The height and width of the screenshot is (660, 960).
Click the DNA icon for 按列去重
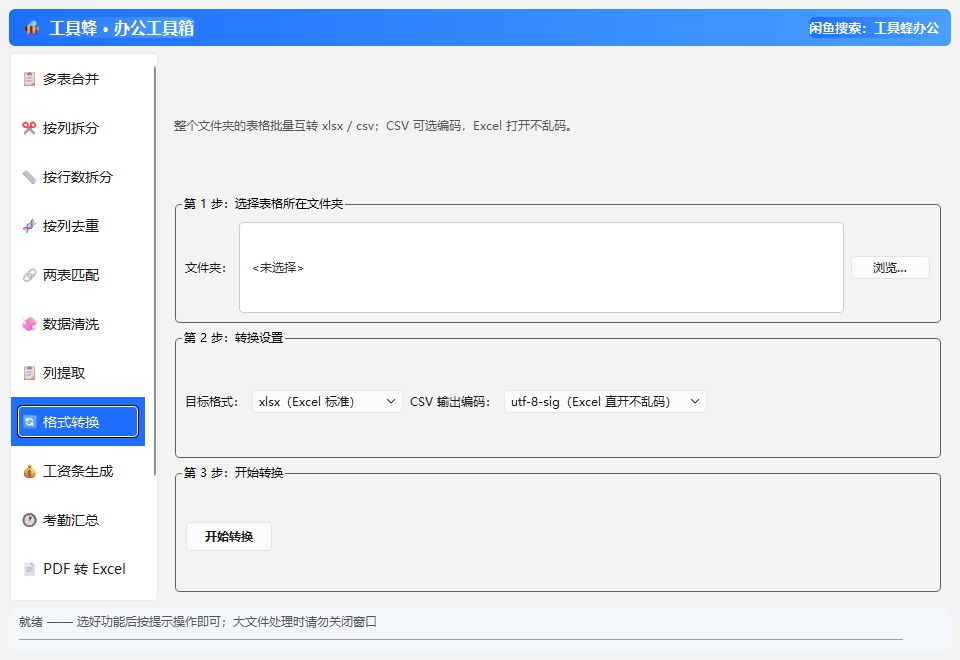pos(29,226)
